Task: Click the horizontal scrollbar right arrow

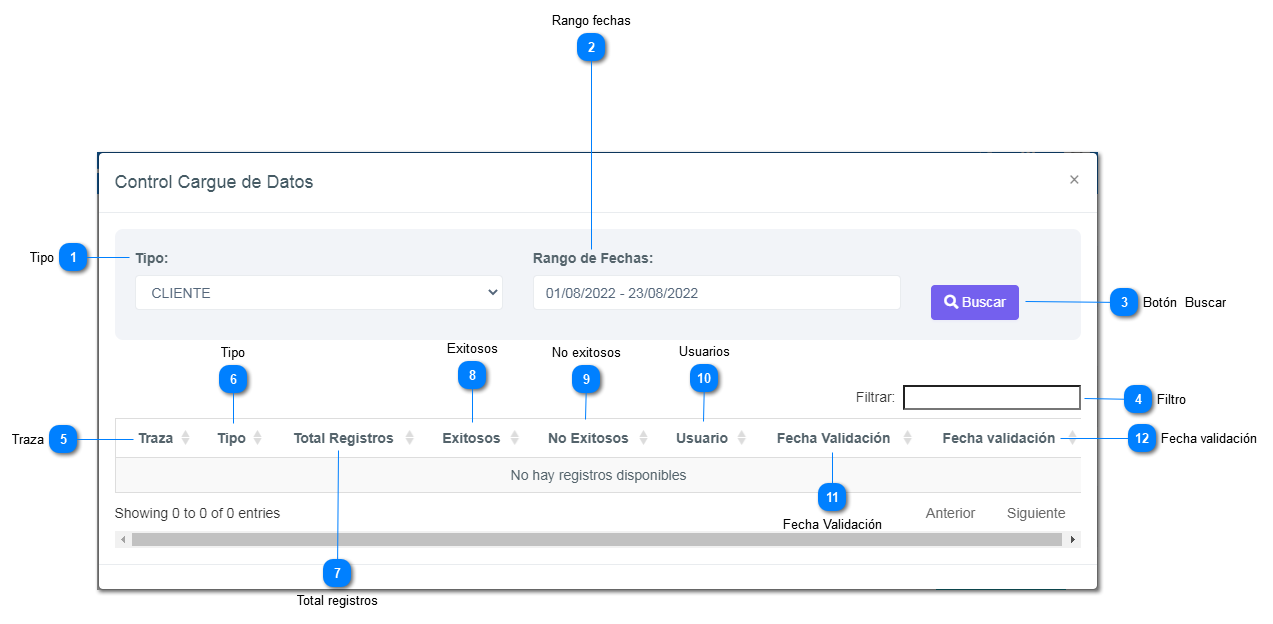Action: [x=1073, y=540]
